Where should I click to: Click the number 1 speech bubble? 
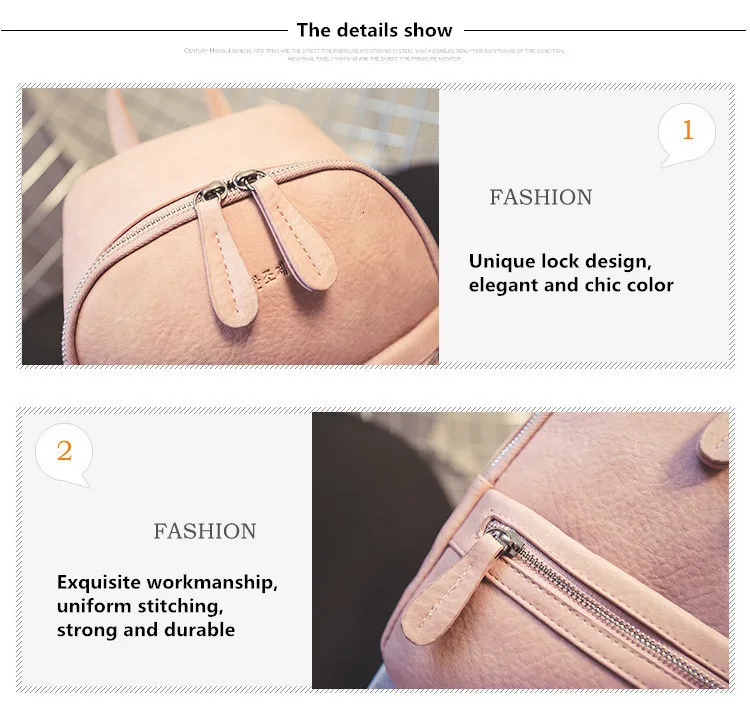click(686, 134)
